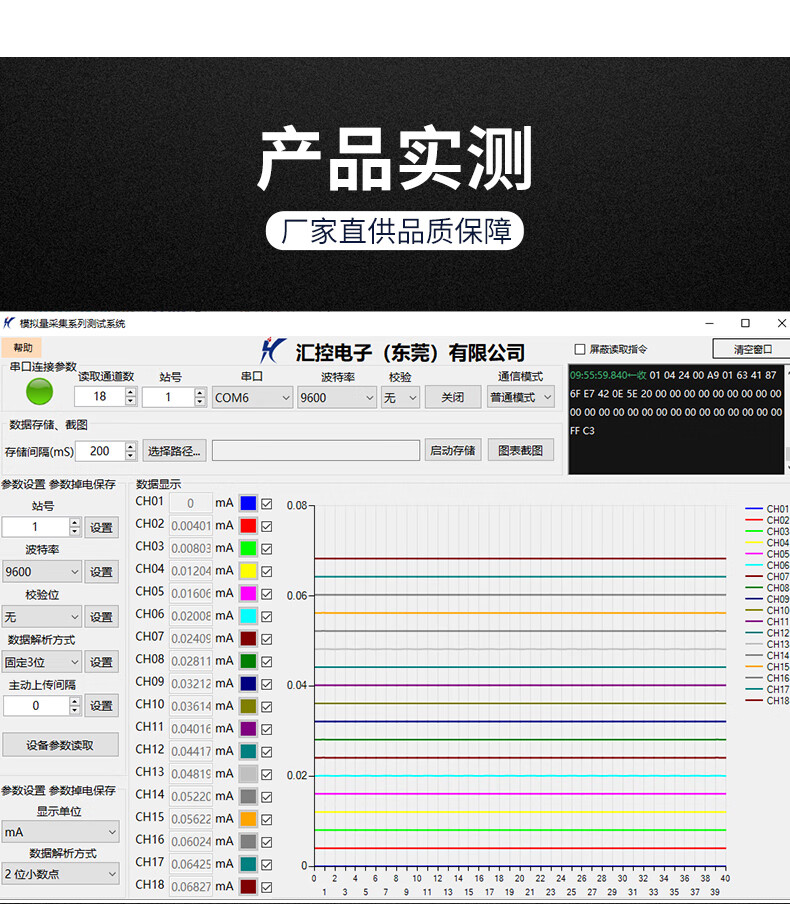Open the 帮助 menu
Viewport: 790px width, 904px height.
pyautogui.click(x=22, y=348)
